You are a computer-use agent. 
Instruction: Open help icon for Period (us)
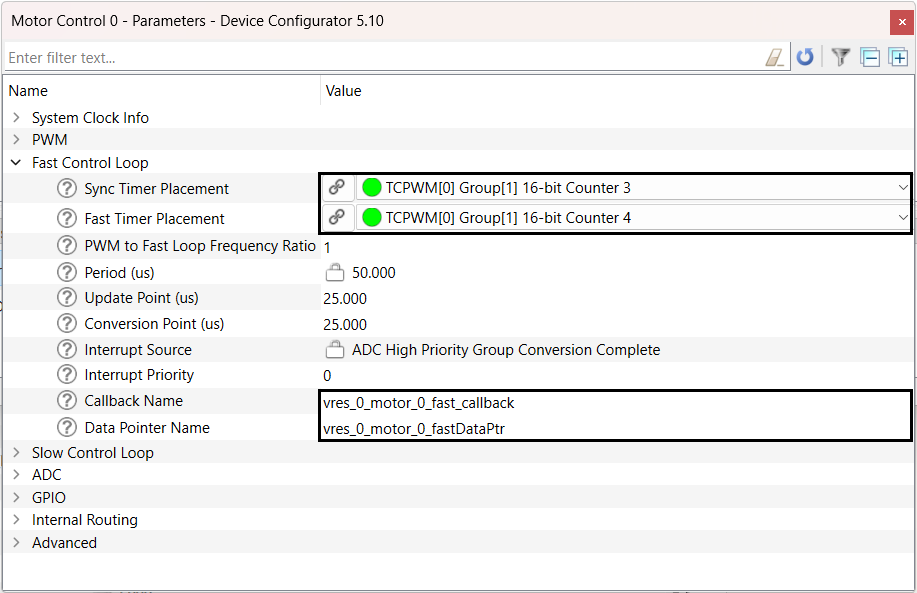click(67, 273)
